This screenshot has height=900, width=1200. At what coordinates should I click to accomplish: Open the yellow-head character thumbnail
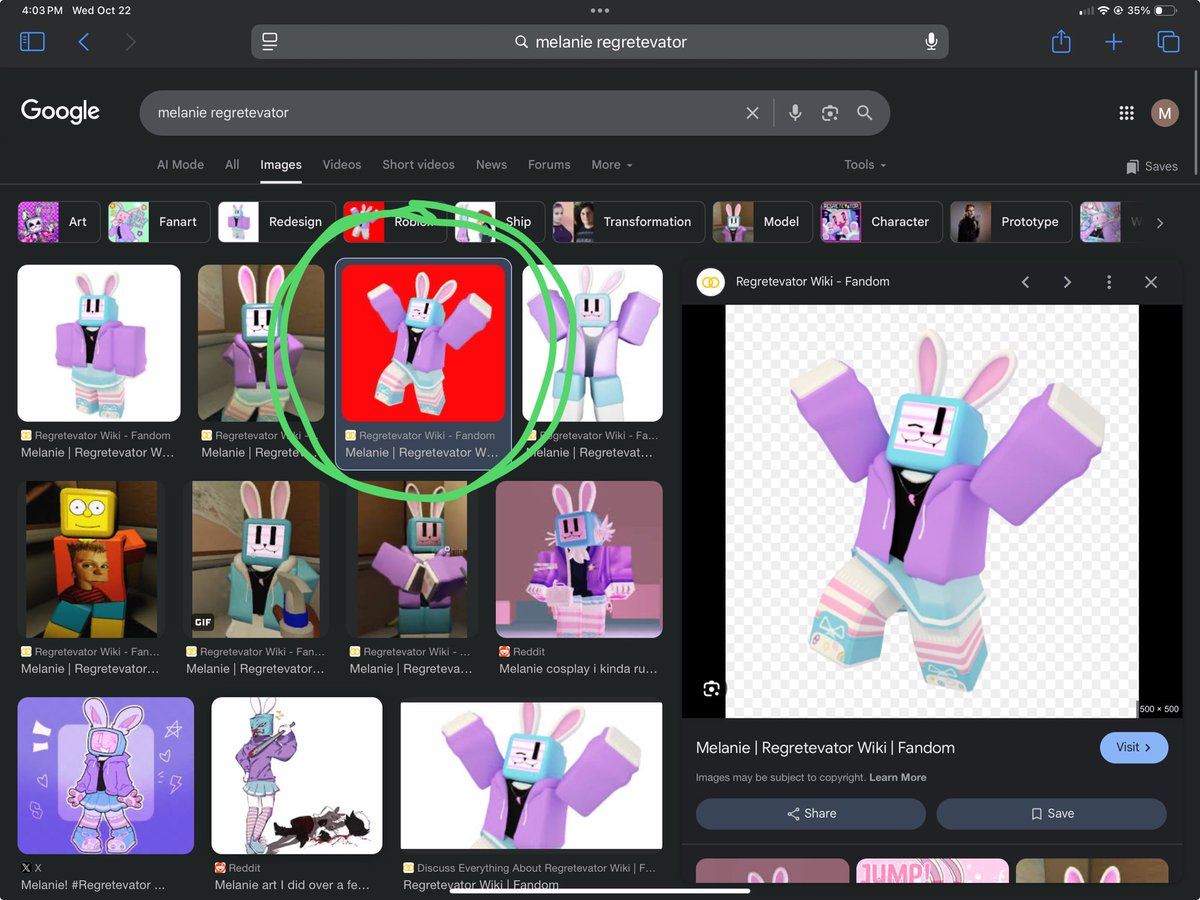92,560
